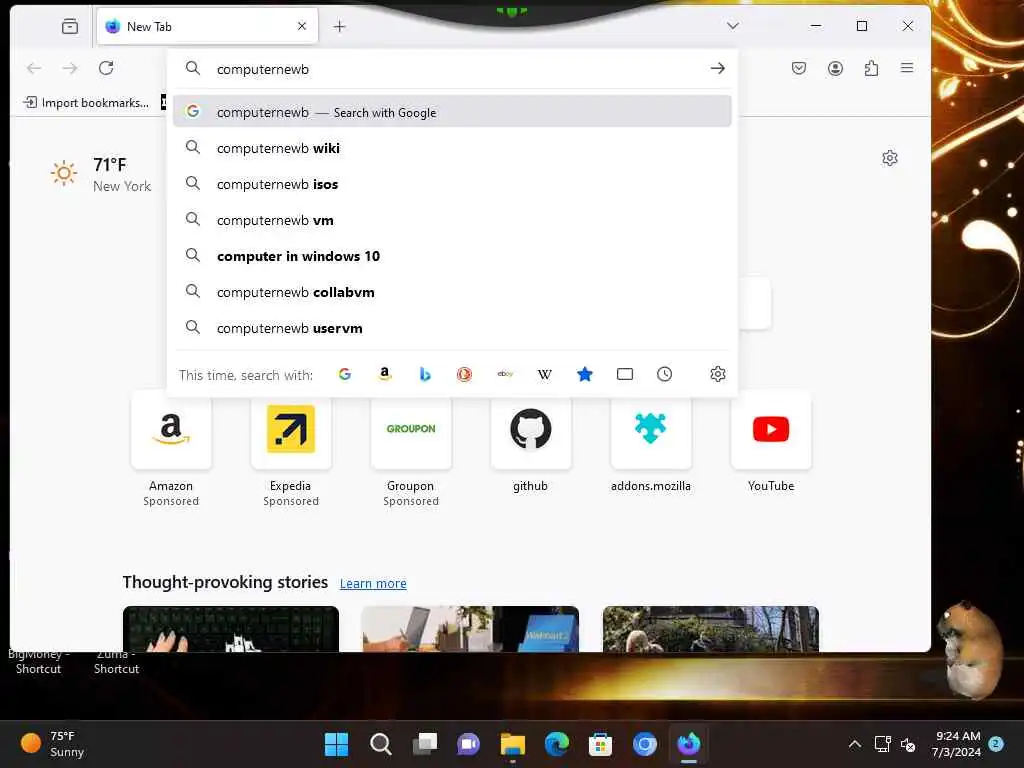
Task: Open the taskbar weather widget 75°F Sunny
Action: pyautogui.click(x=52, y=744)
